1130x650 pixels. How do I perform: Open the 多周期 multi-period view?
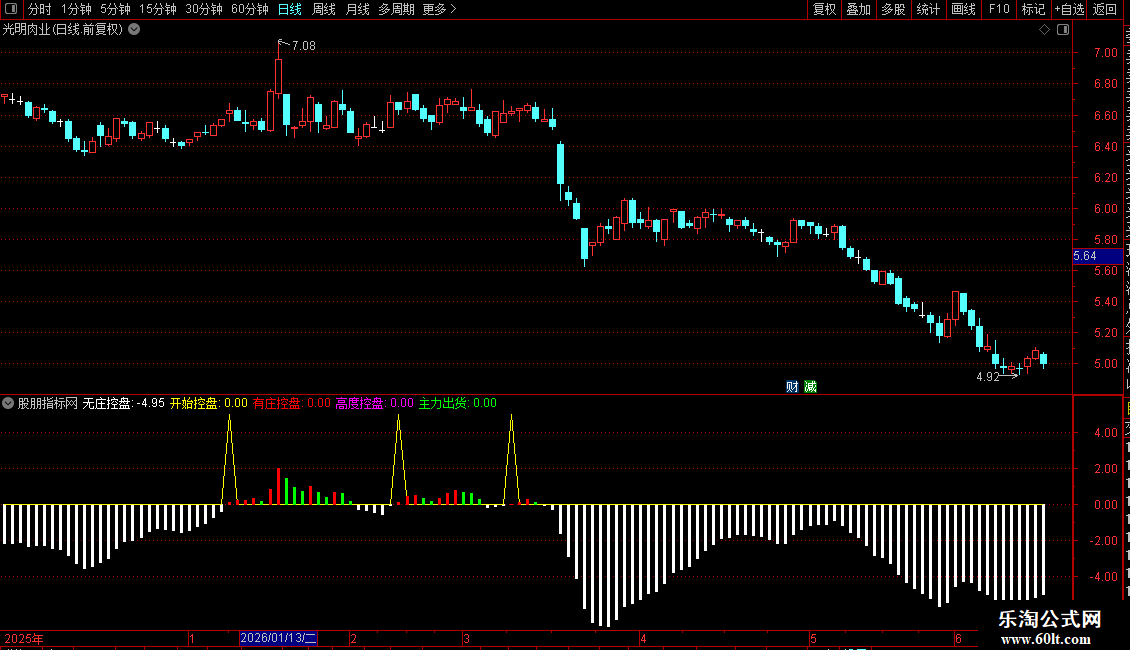click(x=396, y=9)
